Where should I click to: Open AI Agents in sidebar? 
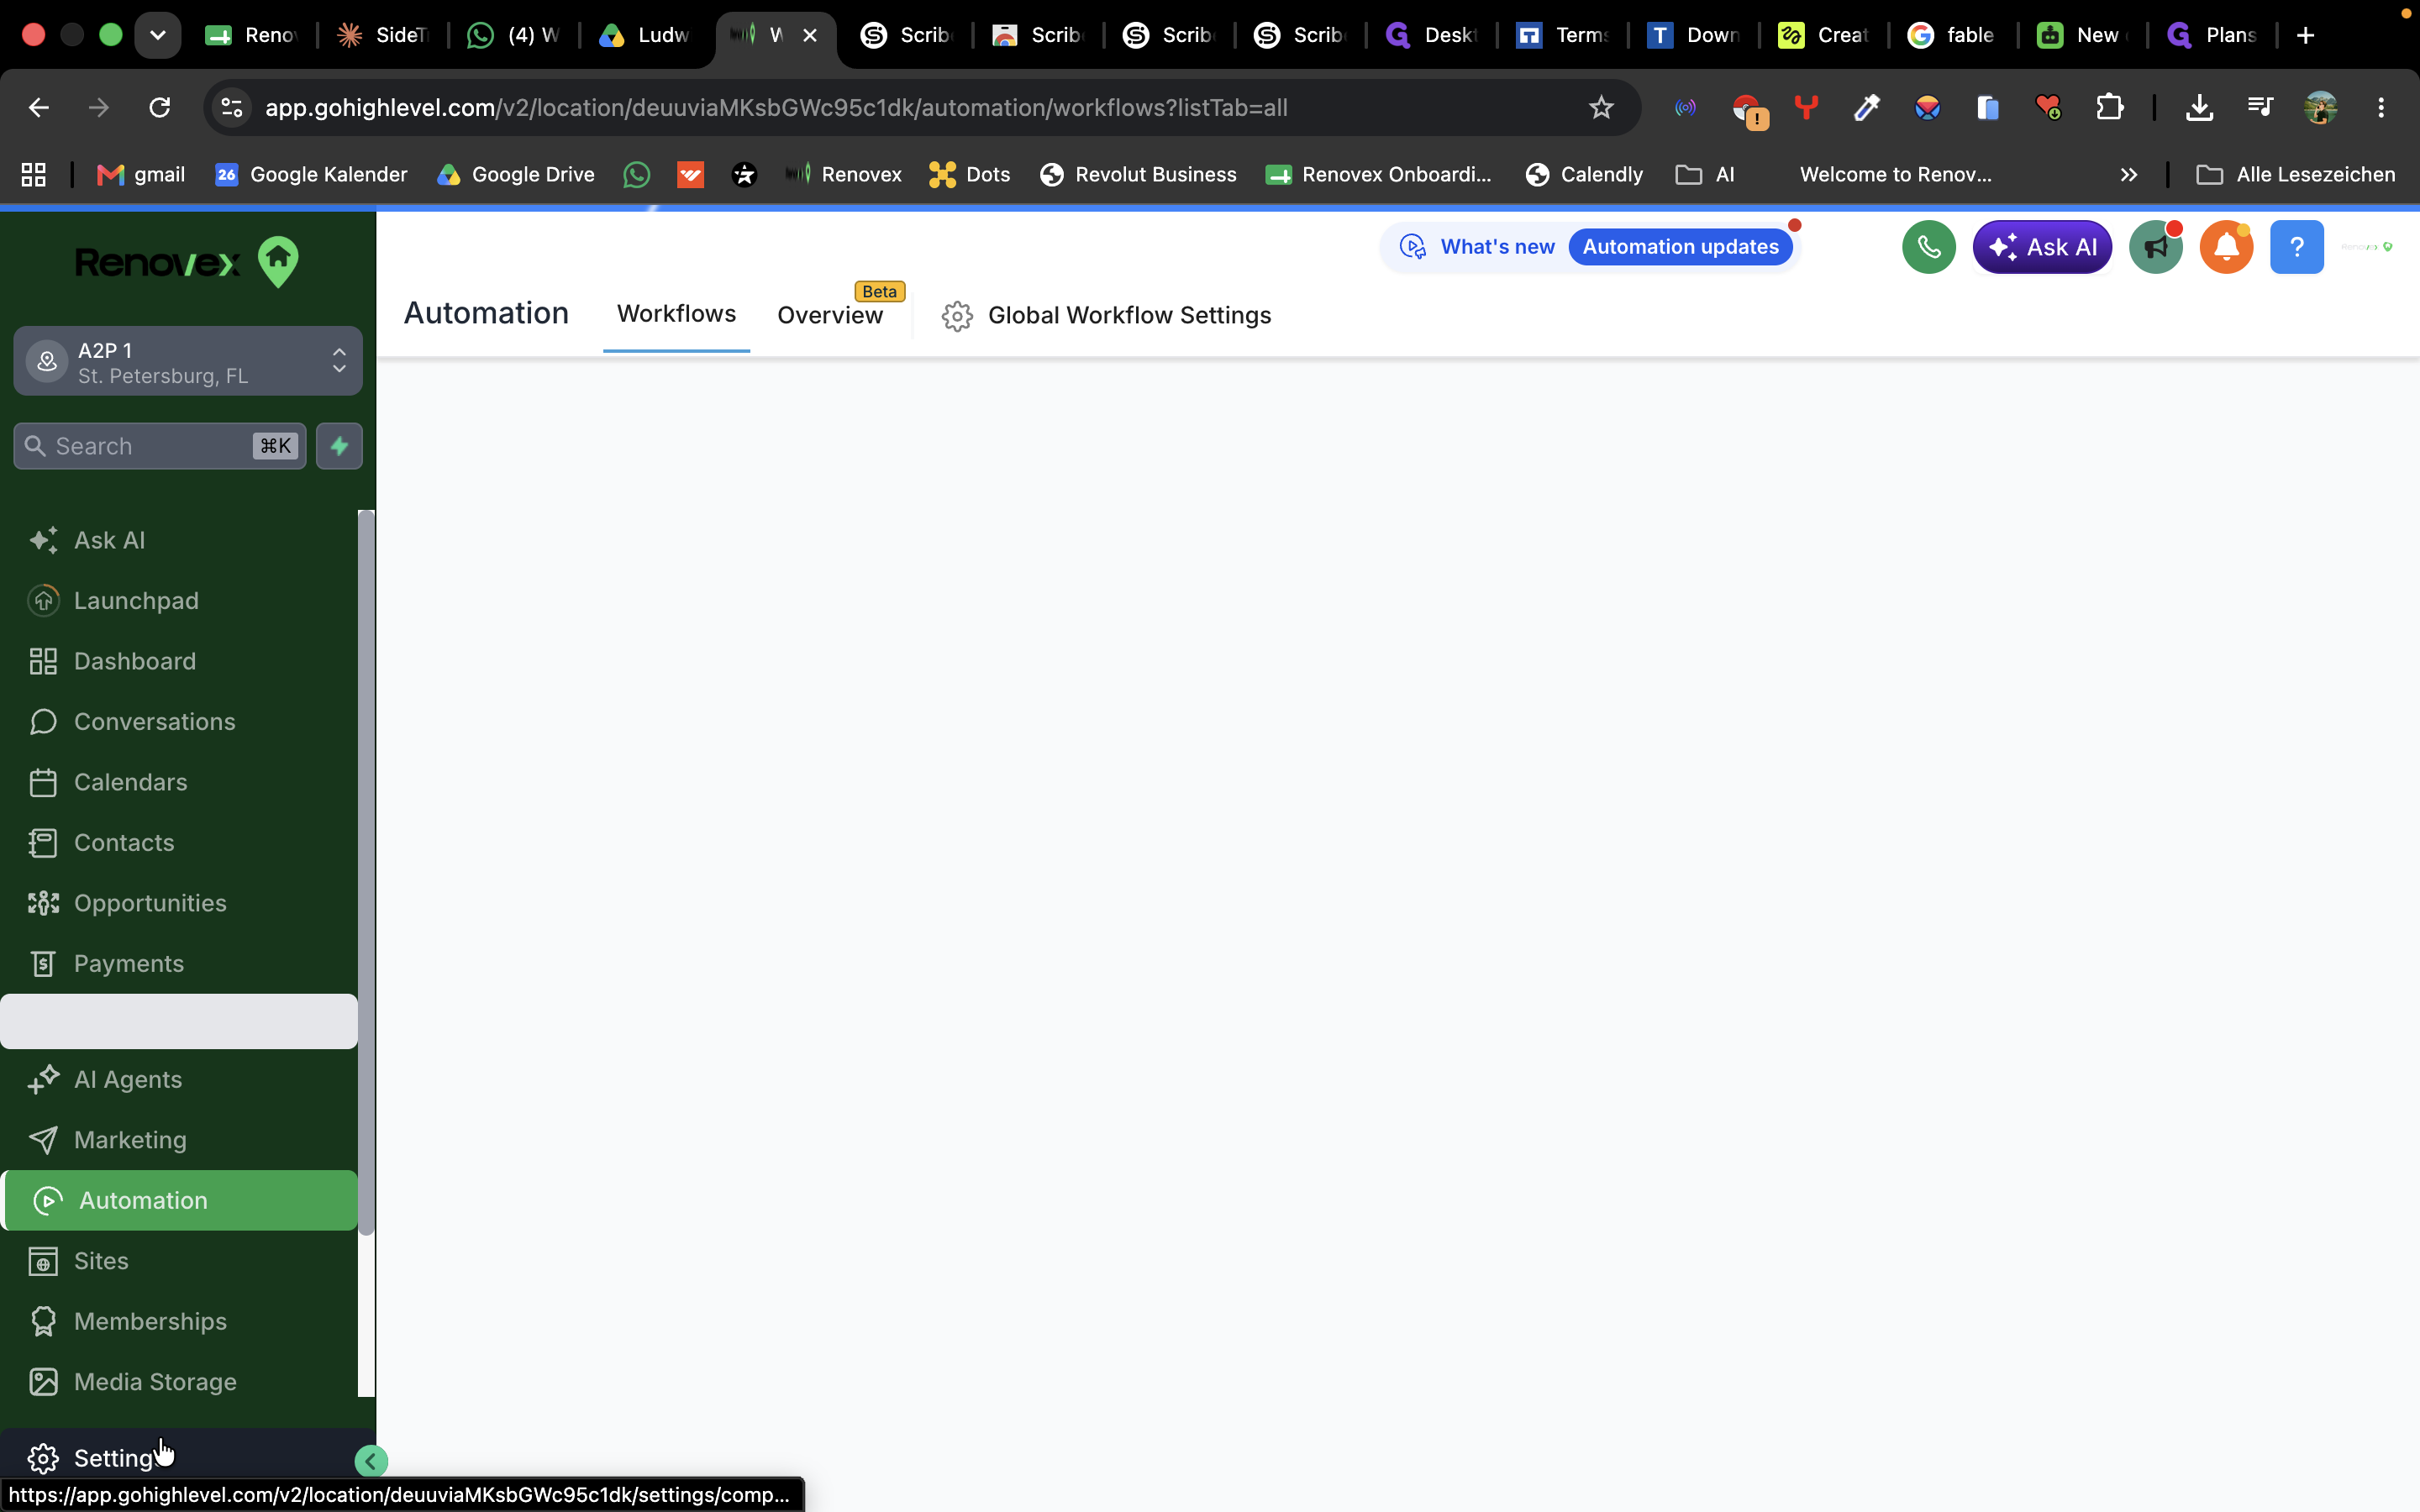coord(178,1080)
